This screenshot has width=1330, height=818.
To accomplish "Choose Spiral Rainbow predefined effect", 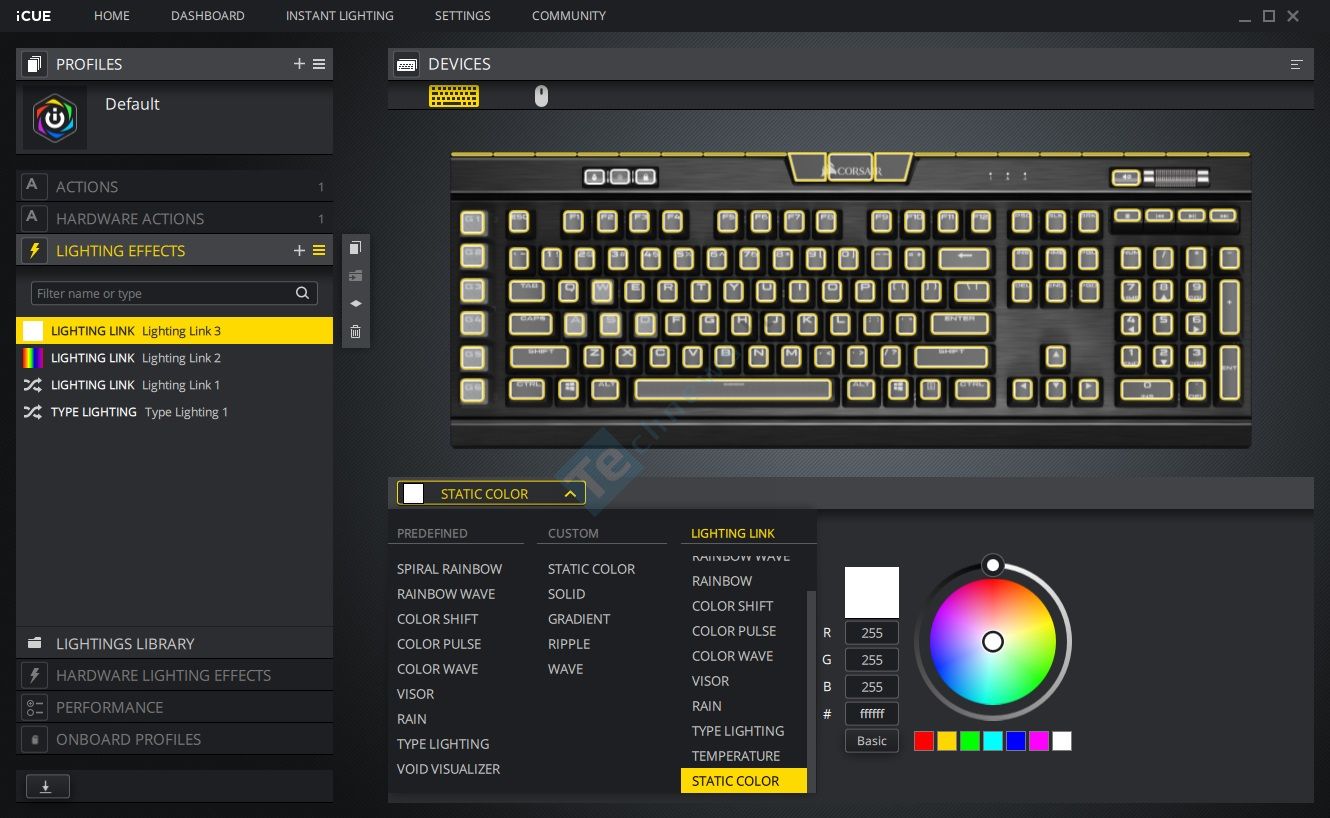I will point(449,569).
